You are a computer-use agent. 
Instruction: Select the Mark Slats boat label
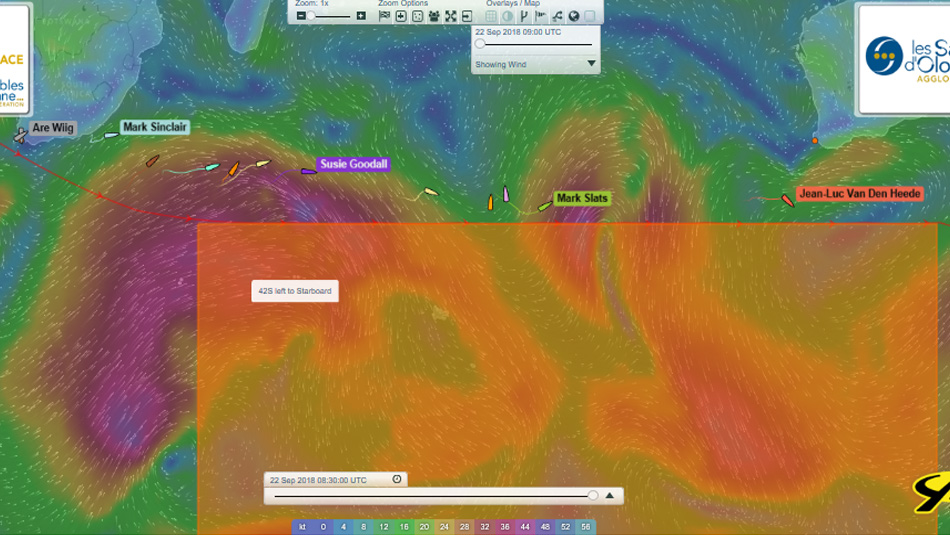pos(582,199)
